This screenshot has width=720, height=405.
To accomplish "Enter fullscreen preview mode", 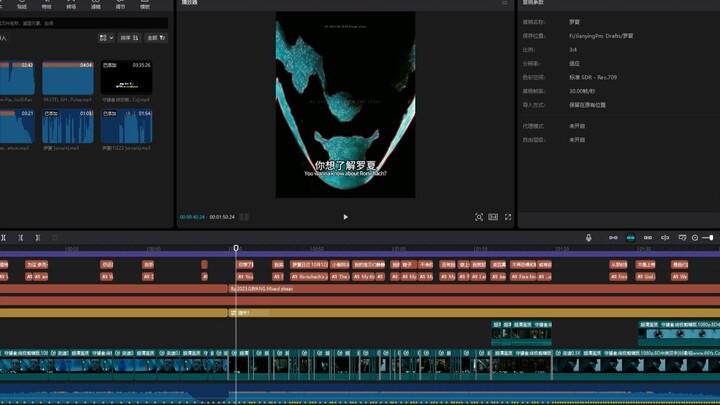I will tap(508, 217).
